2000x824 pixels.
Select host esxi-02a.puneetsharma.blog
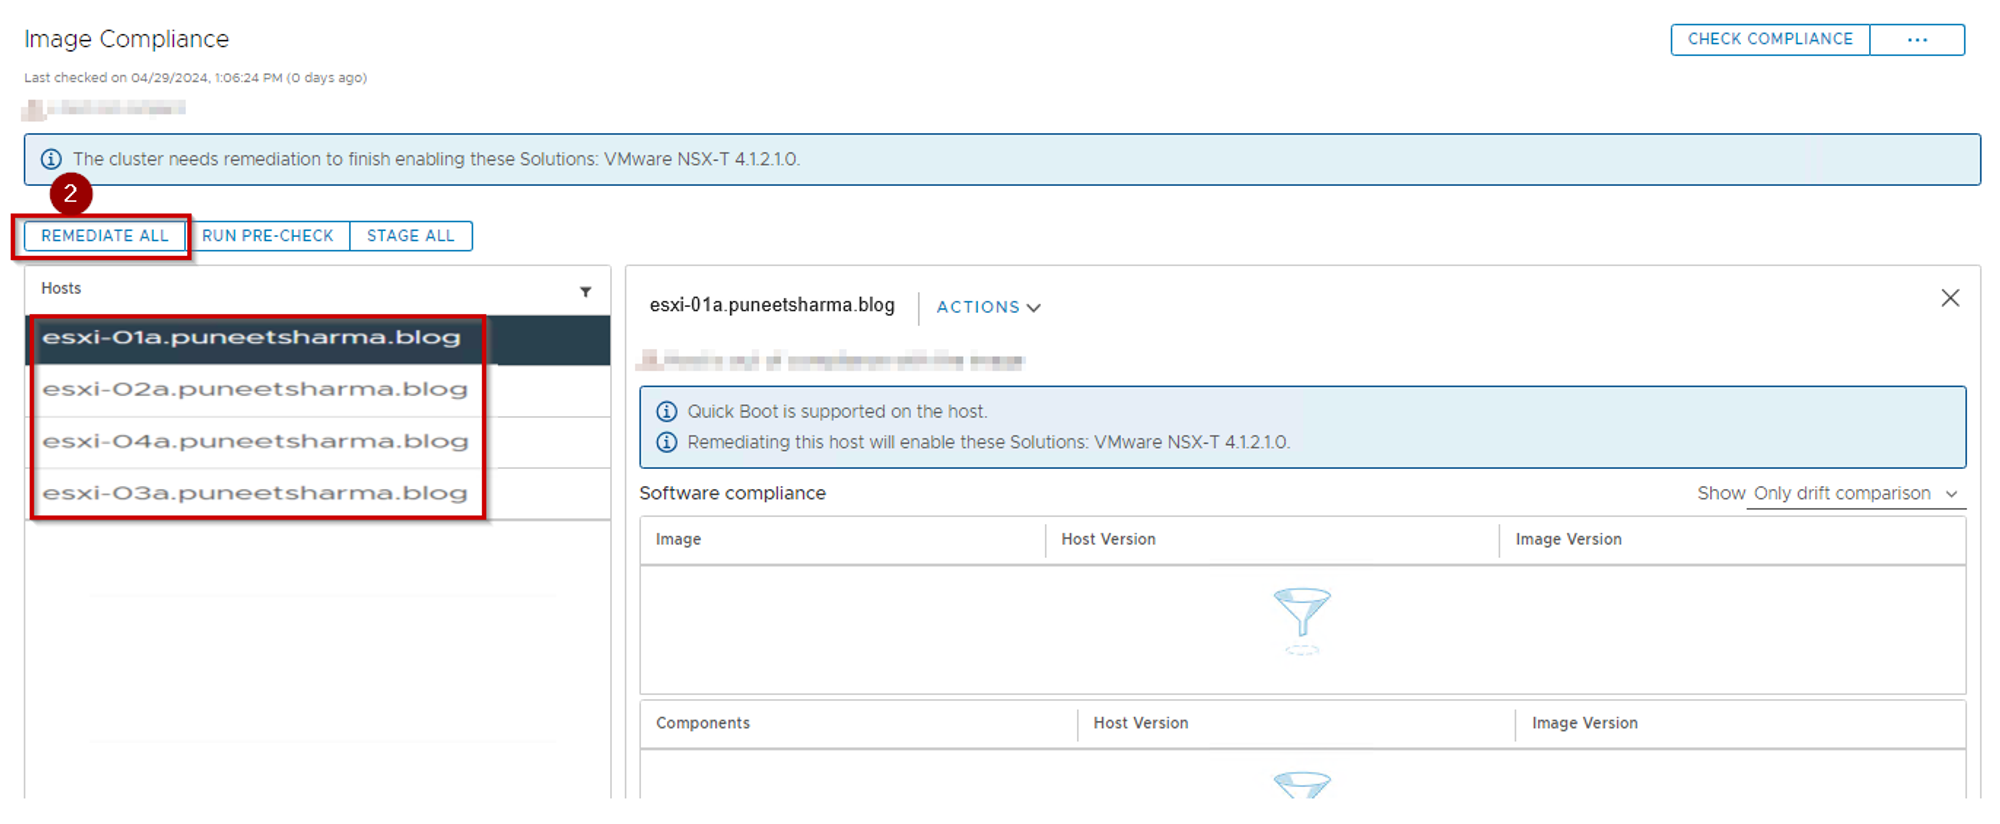coord(254,390)
